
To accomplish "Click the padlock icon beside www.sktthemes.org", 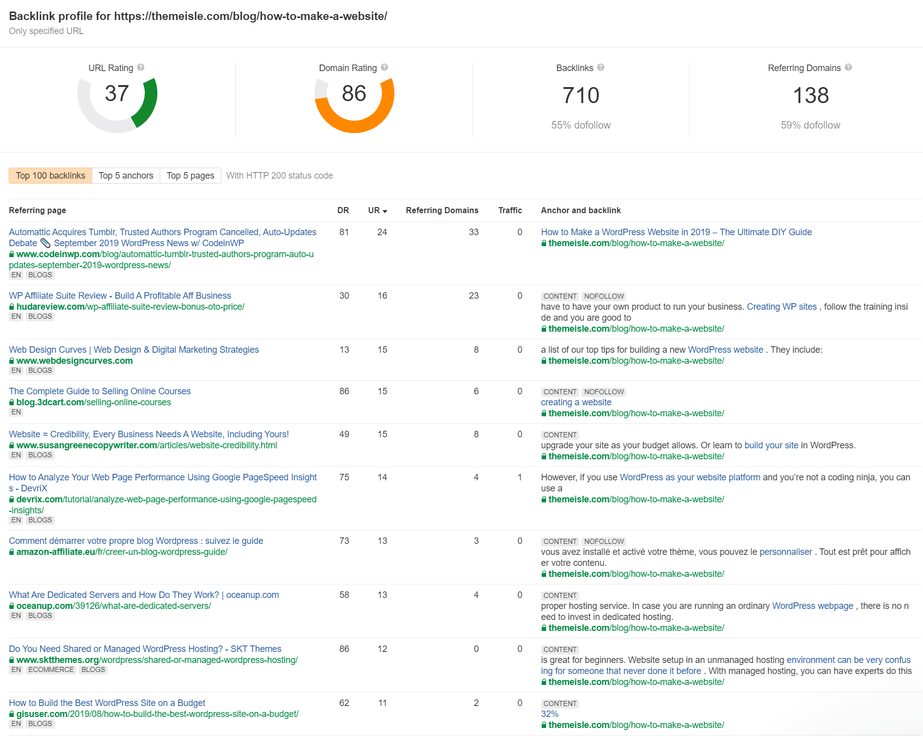I will point(12,661).
